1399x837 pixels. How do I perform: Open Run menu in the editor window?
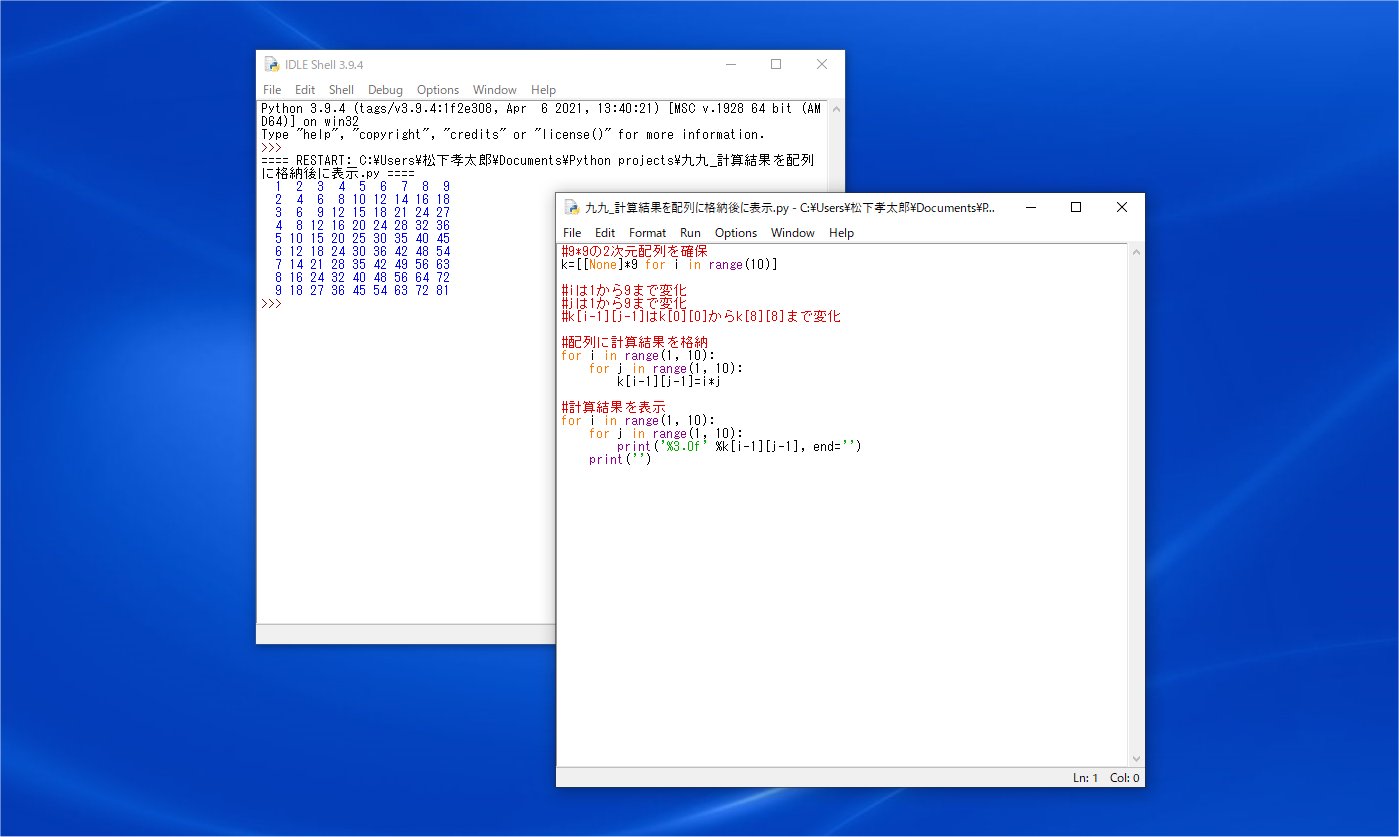(x=690, y=233)
